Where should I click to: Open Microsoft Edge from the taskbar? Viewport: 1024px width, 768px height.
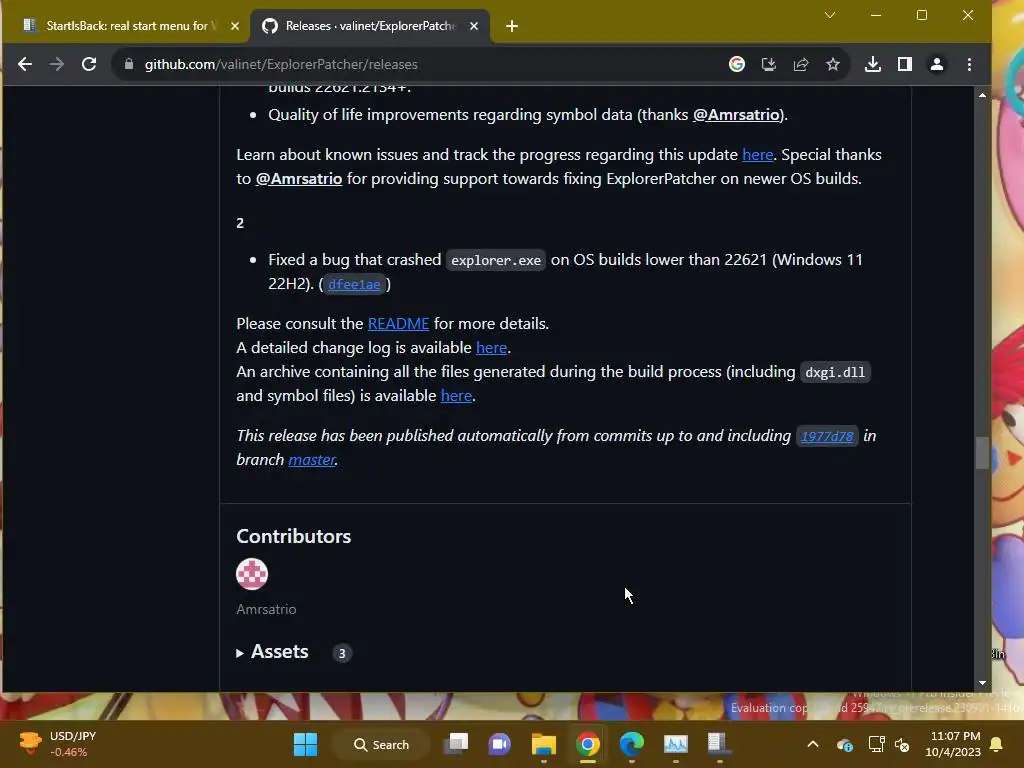[632, 744]
